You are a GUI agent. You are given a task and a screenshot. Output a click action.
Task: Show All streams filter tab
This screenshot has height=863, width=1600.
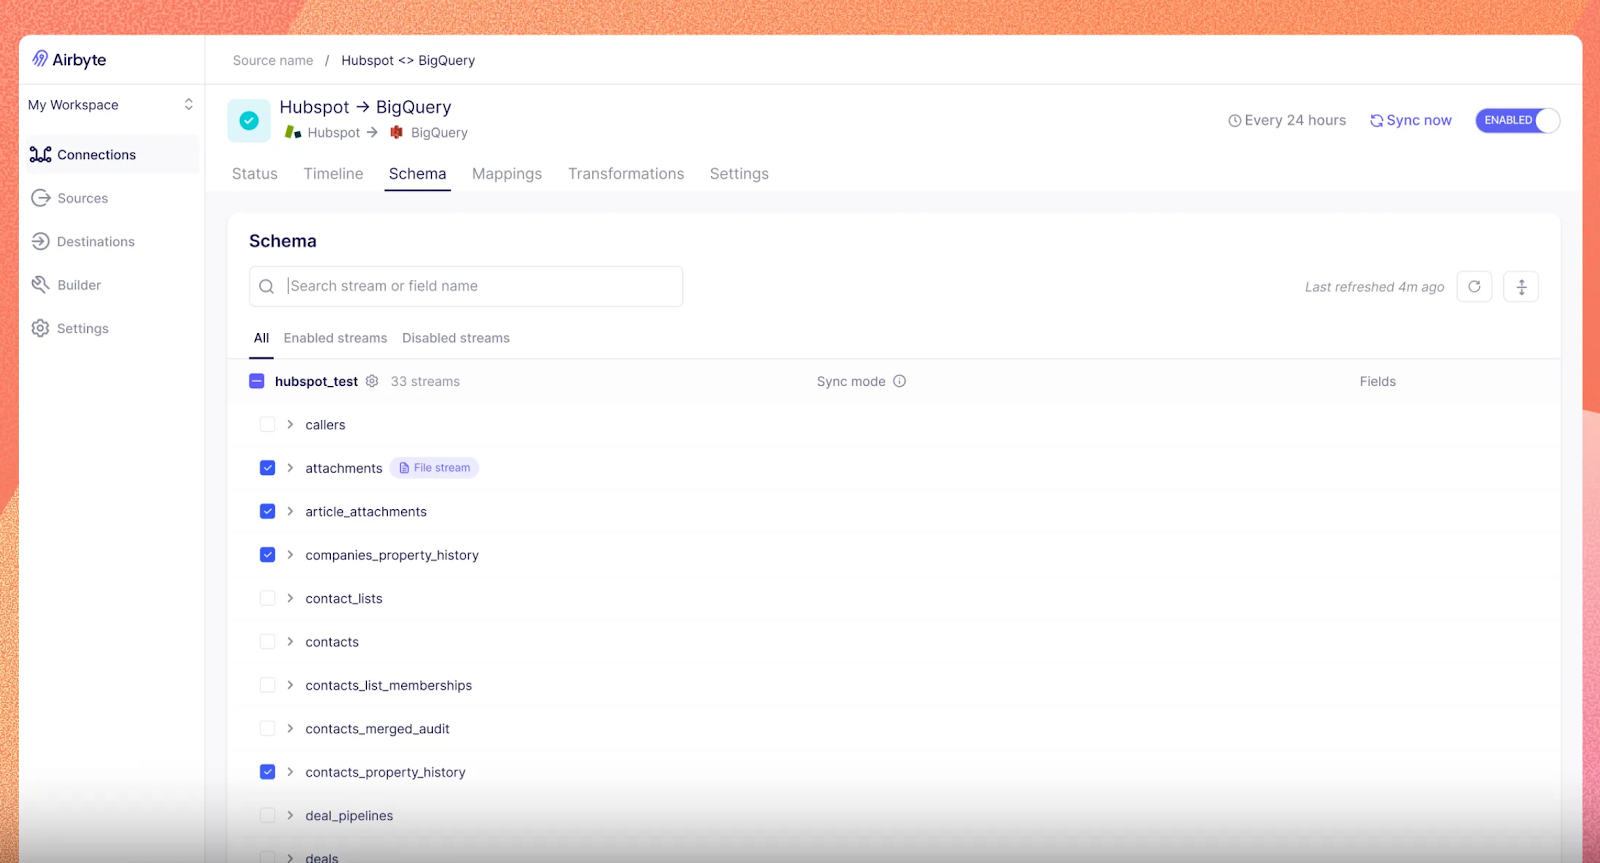tap(261, 338)
